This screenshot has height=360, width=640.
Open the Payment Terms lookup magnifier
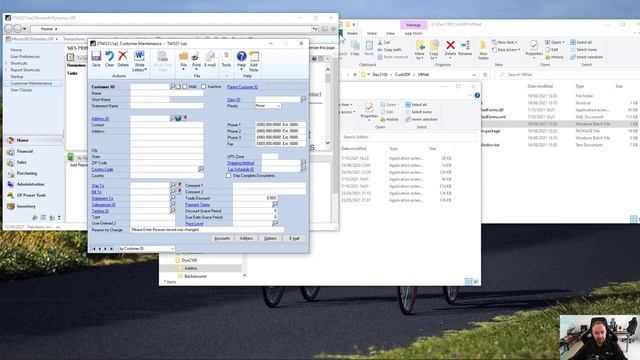[275, 204]
